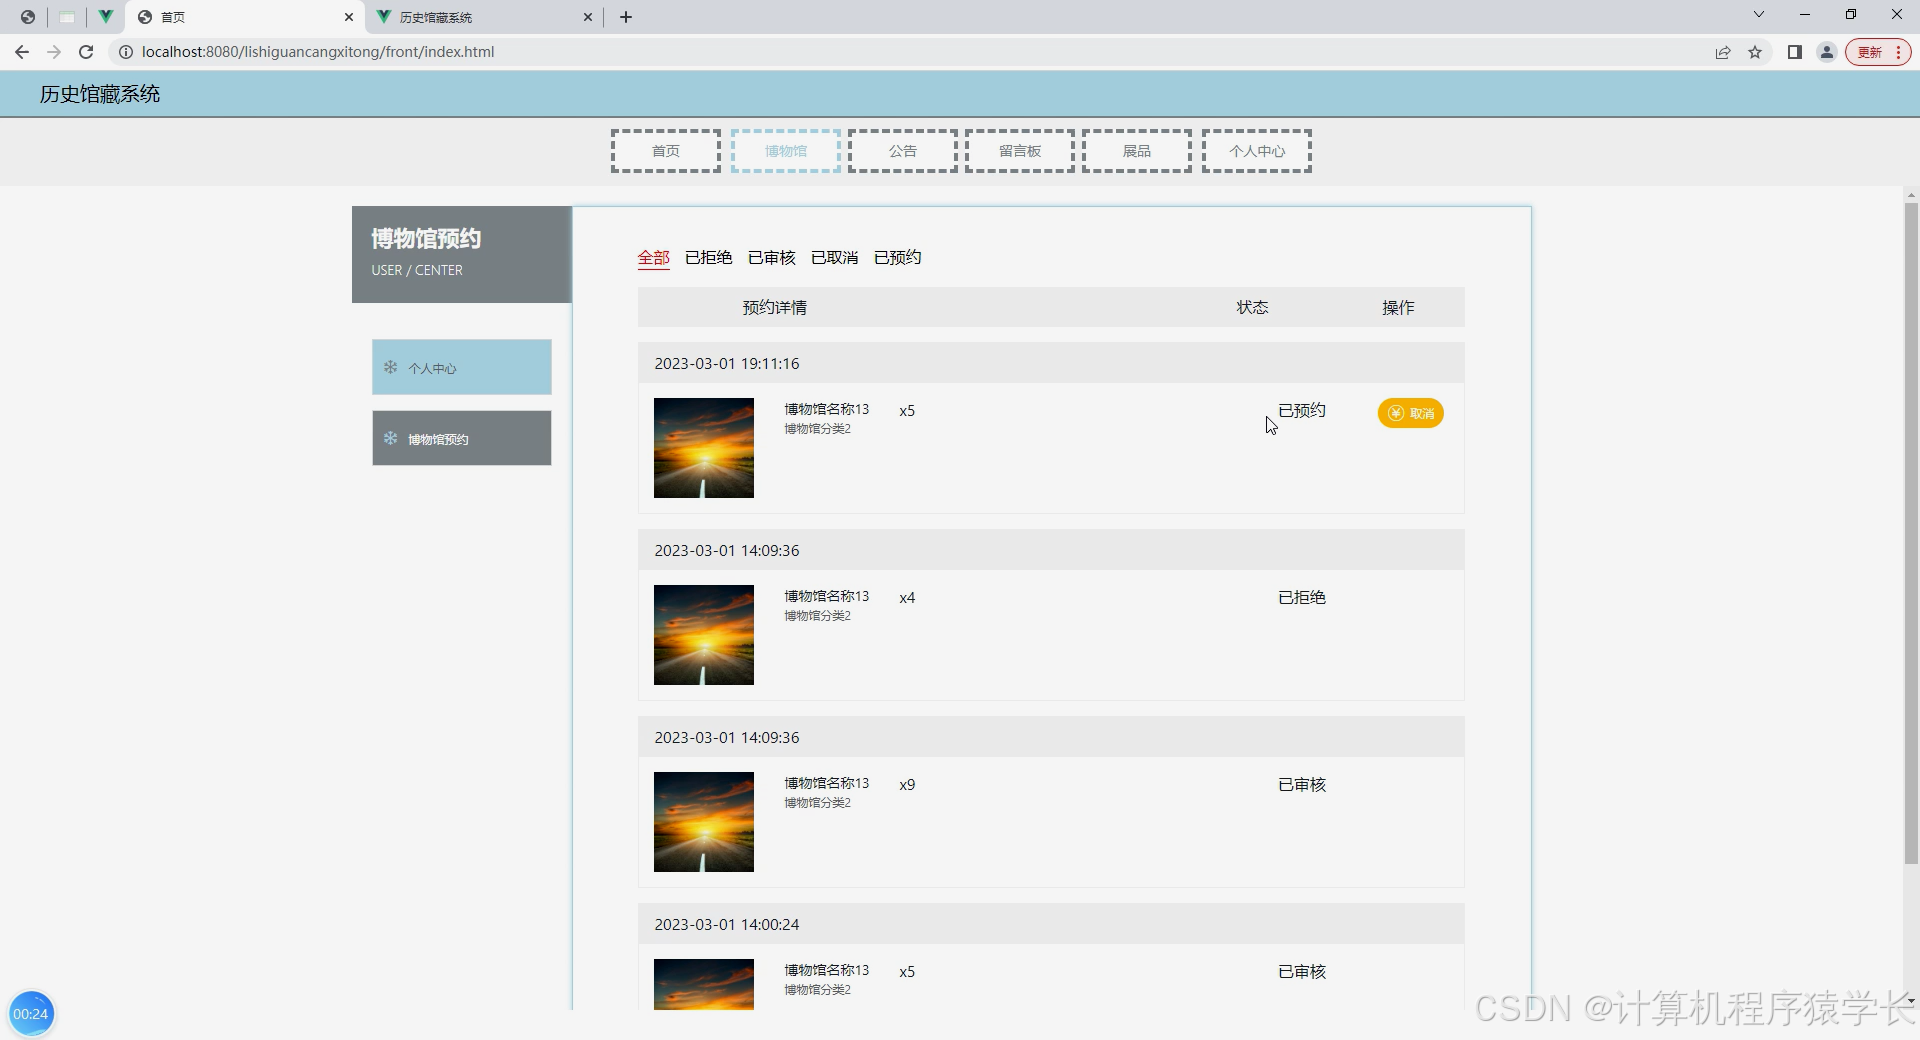
Task: Bookmark this page with the star icon
Action: 1755,52
